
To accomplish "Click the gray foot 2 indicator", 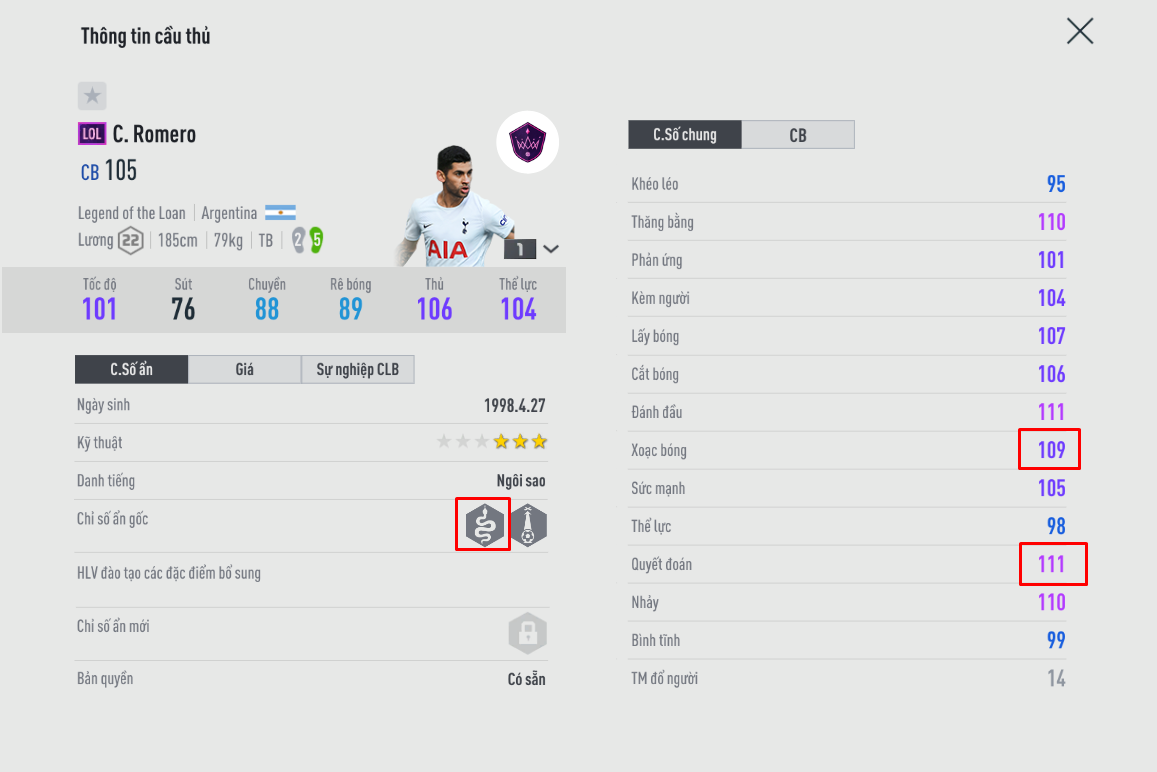I will (298, 240).
